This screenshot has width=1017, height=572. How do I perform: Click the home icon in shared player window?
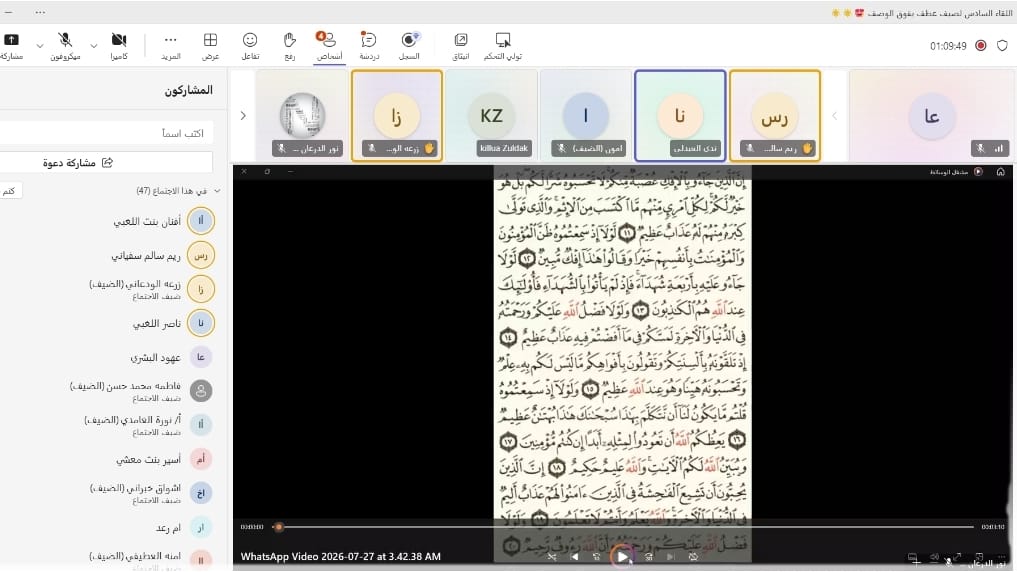click(x=1001, y=172)
